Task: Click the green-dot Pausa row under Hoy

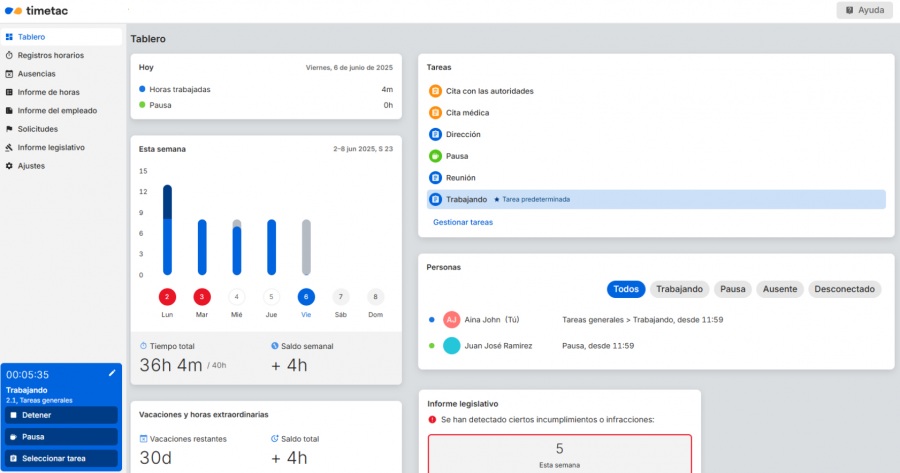Action: 266,105
